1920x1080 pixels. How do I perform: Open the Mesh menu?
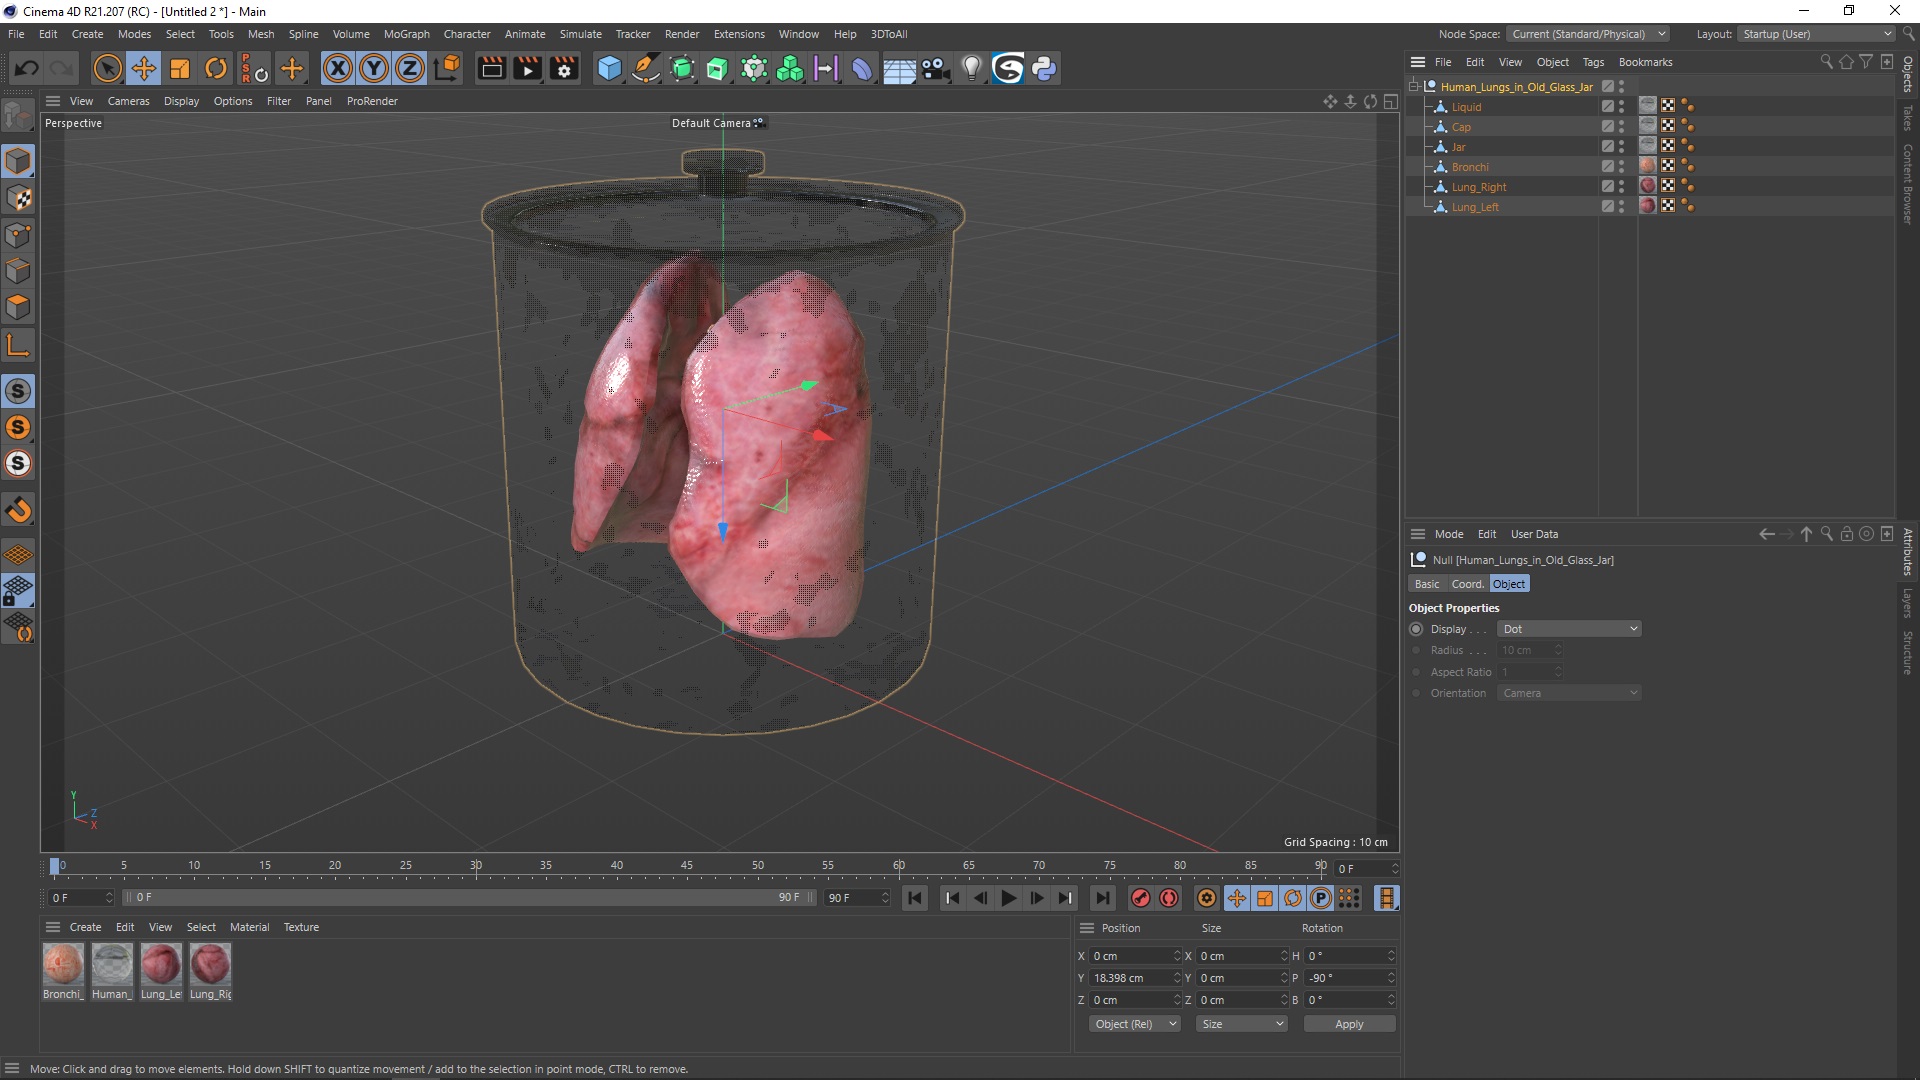click(261, 34)
